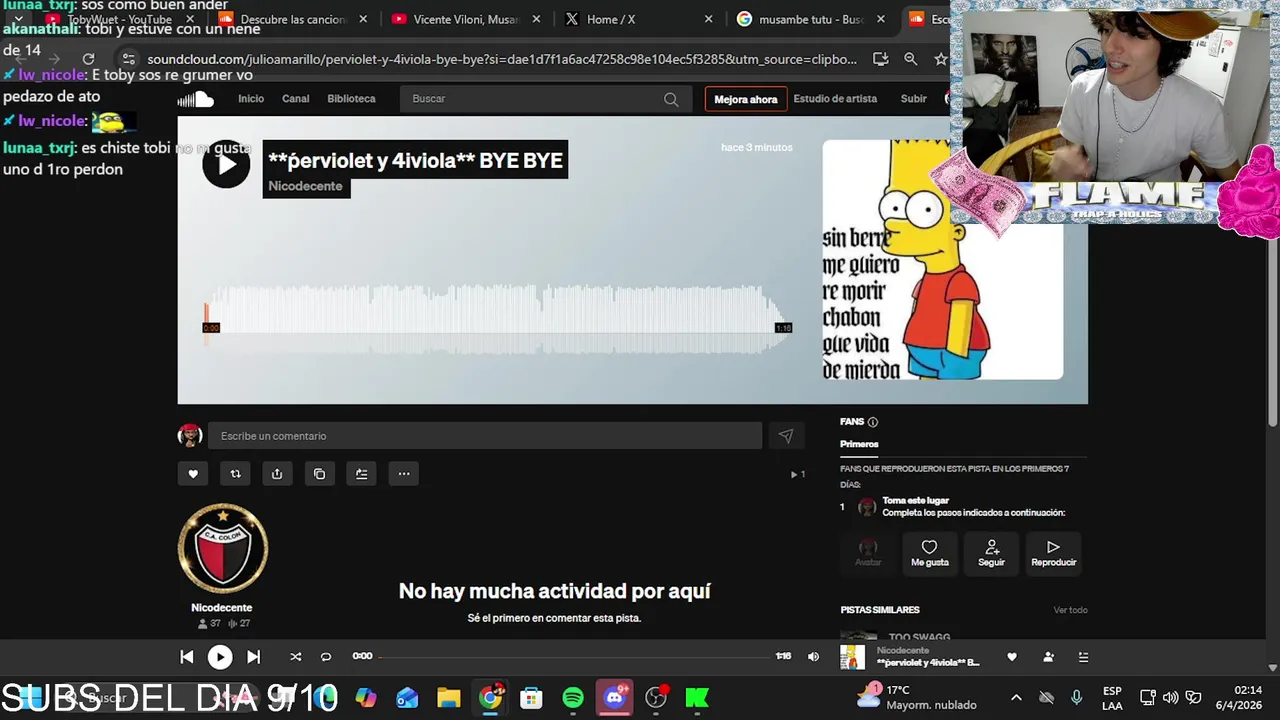Open the share dialog for the track

pyautogui.click(x=277, y=474)
